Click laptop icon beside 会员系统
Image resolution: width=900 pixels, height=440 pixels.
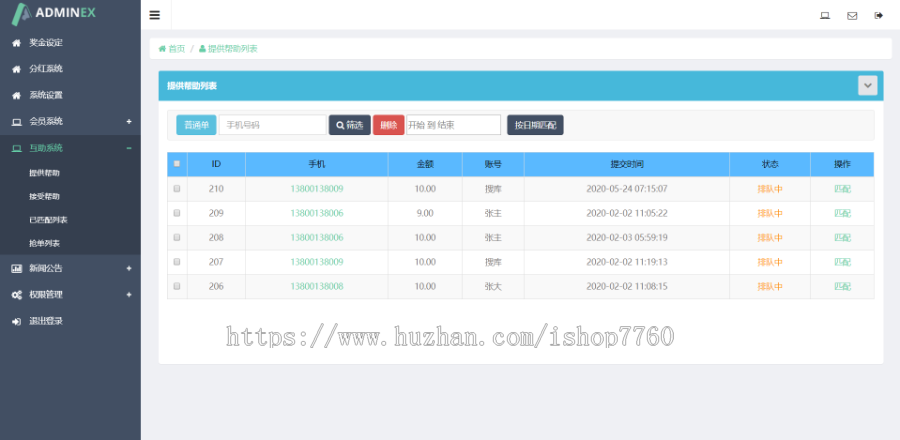click(x=17, y=122)
